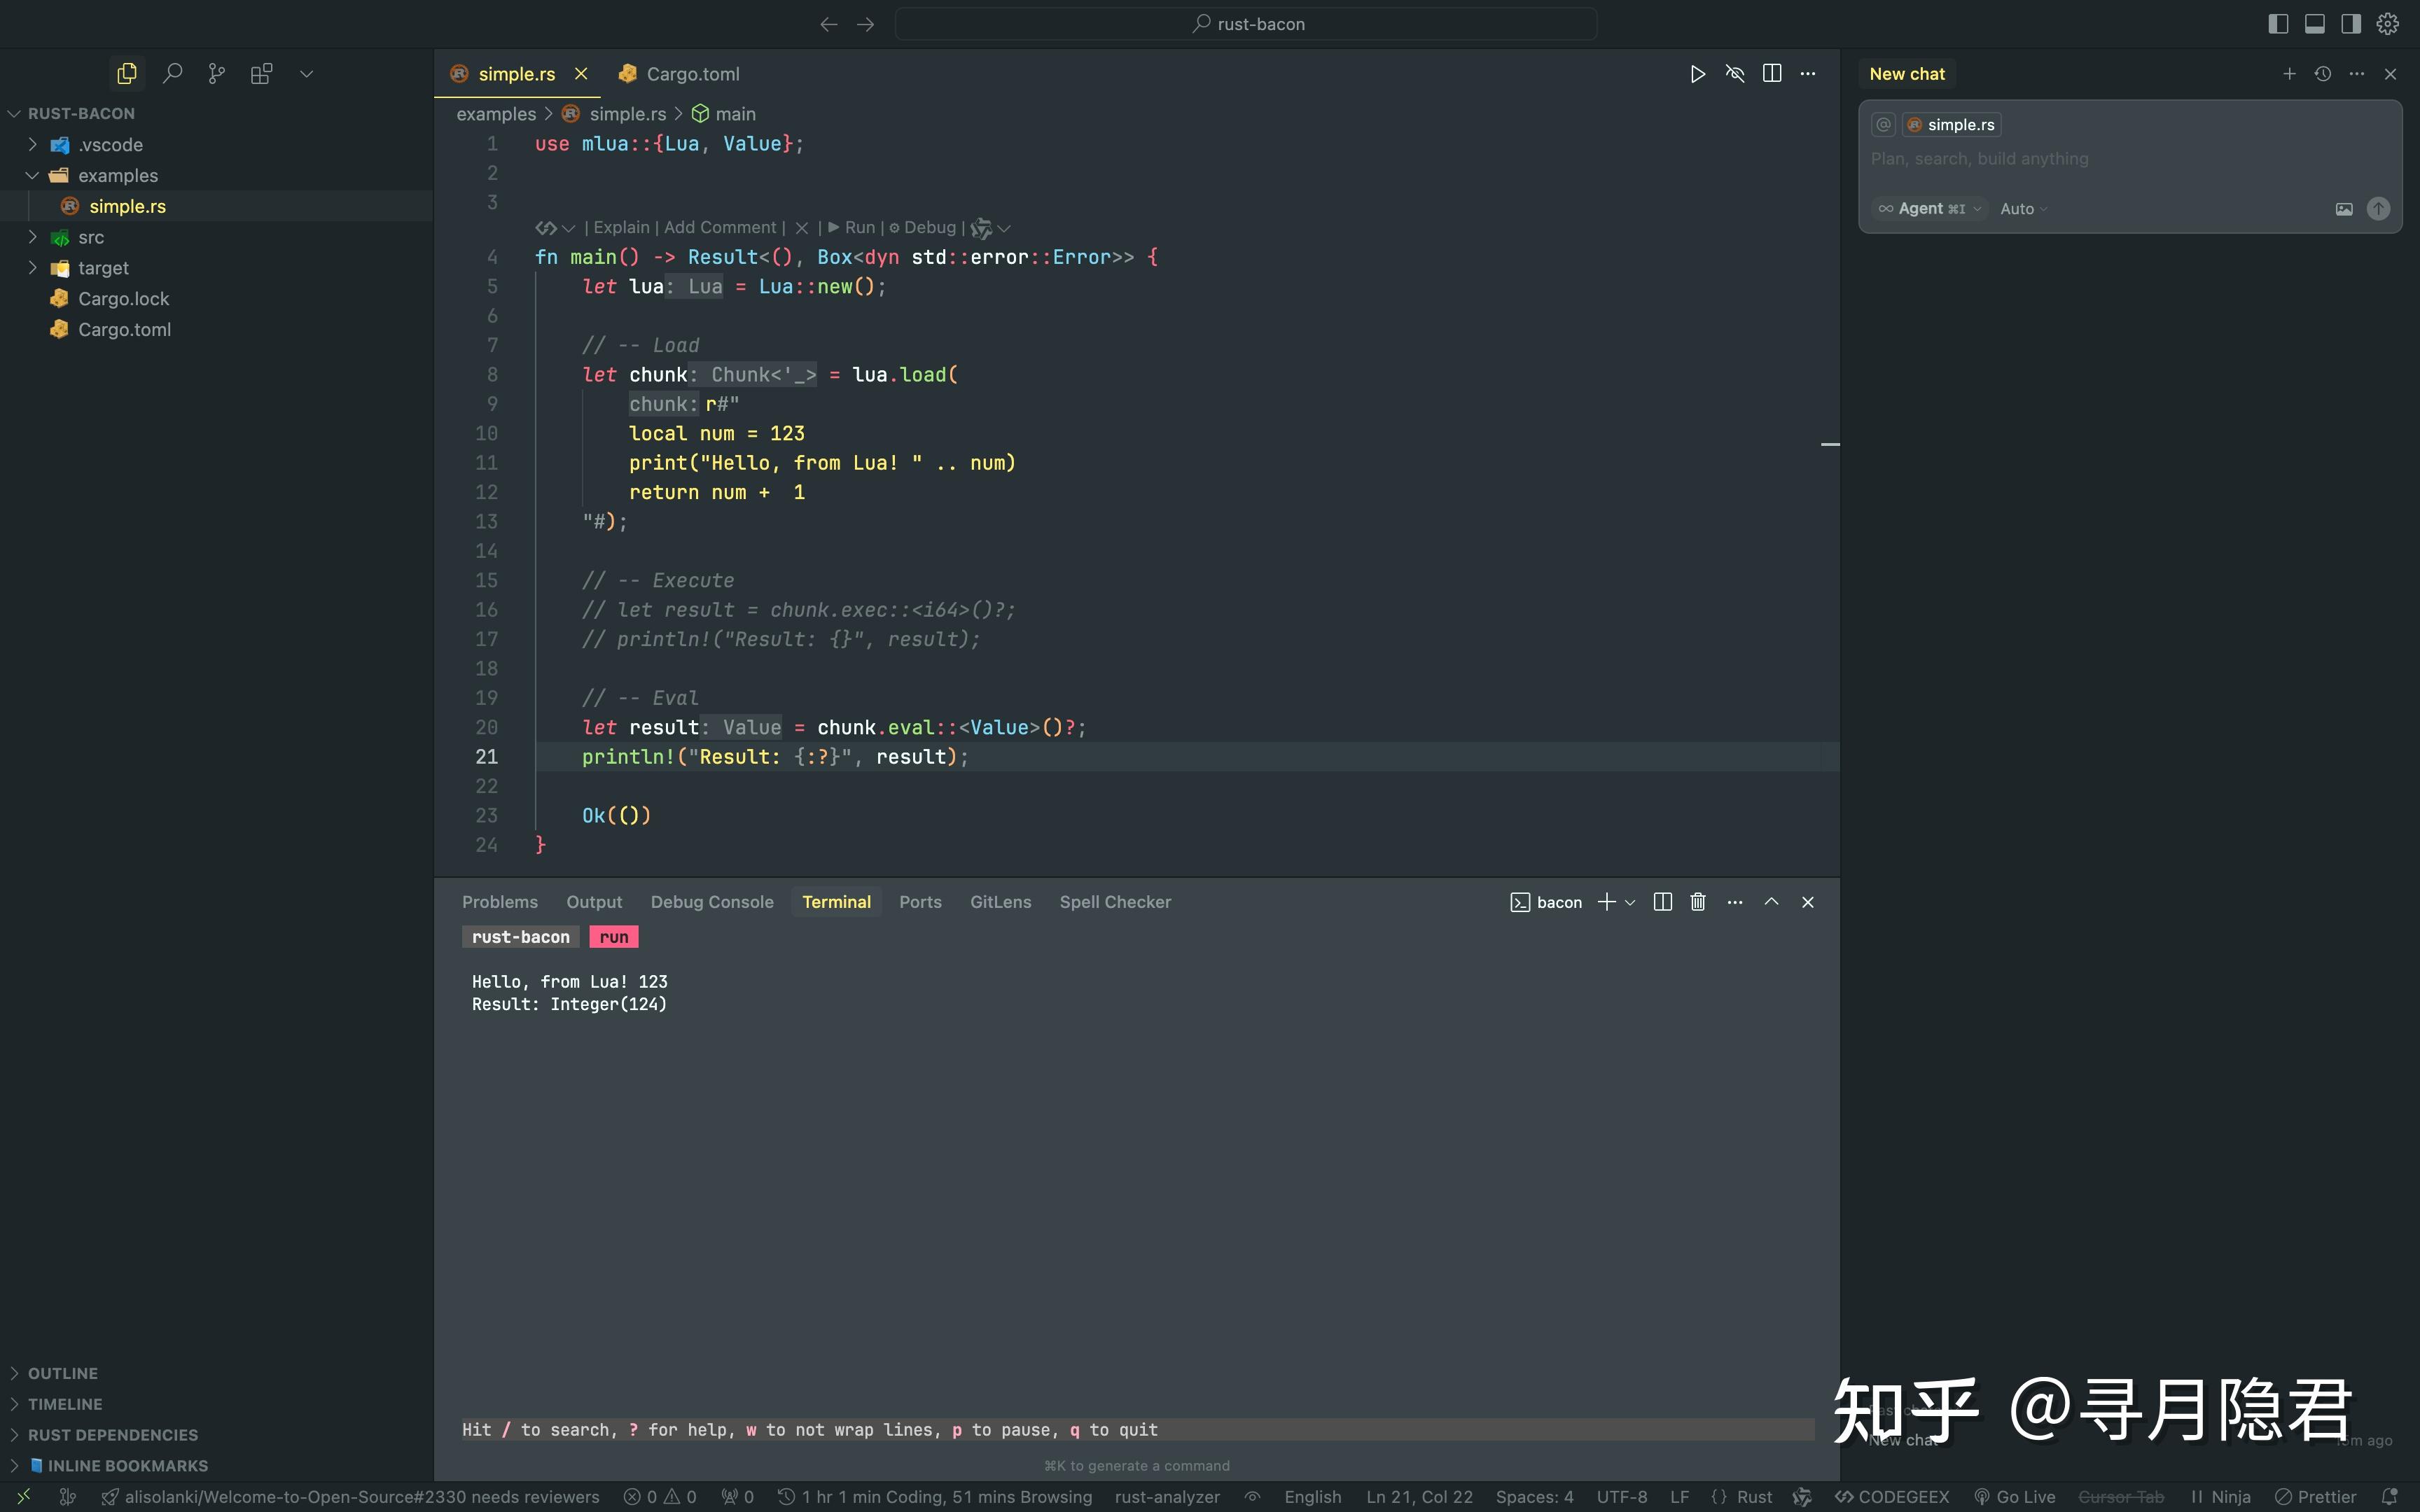The height and width of the screenshot is (1512, 2420).
Task: Hide the primary side bar
Action: pos(2278,23)
